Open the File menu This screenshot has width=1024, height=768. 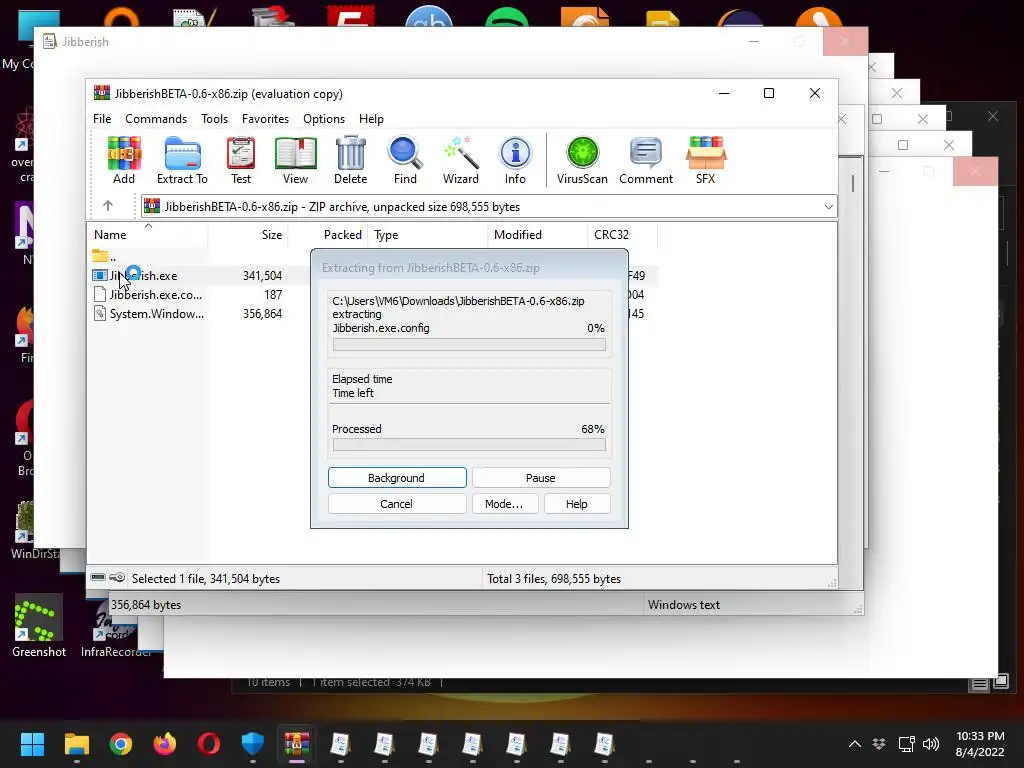[102, 119]
